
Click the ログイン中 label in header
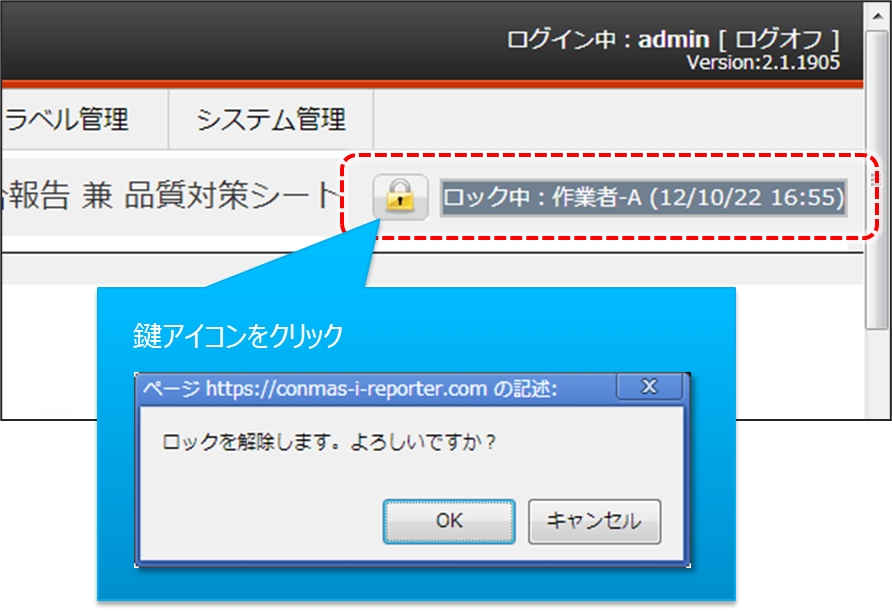[561, 39]
